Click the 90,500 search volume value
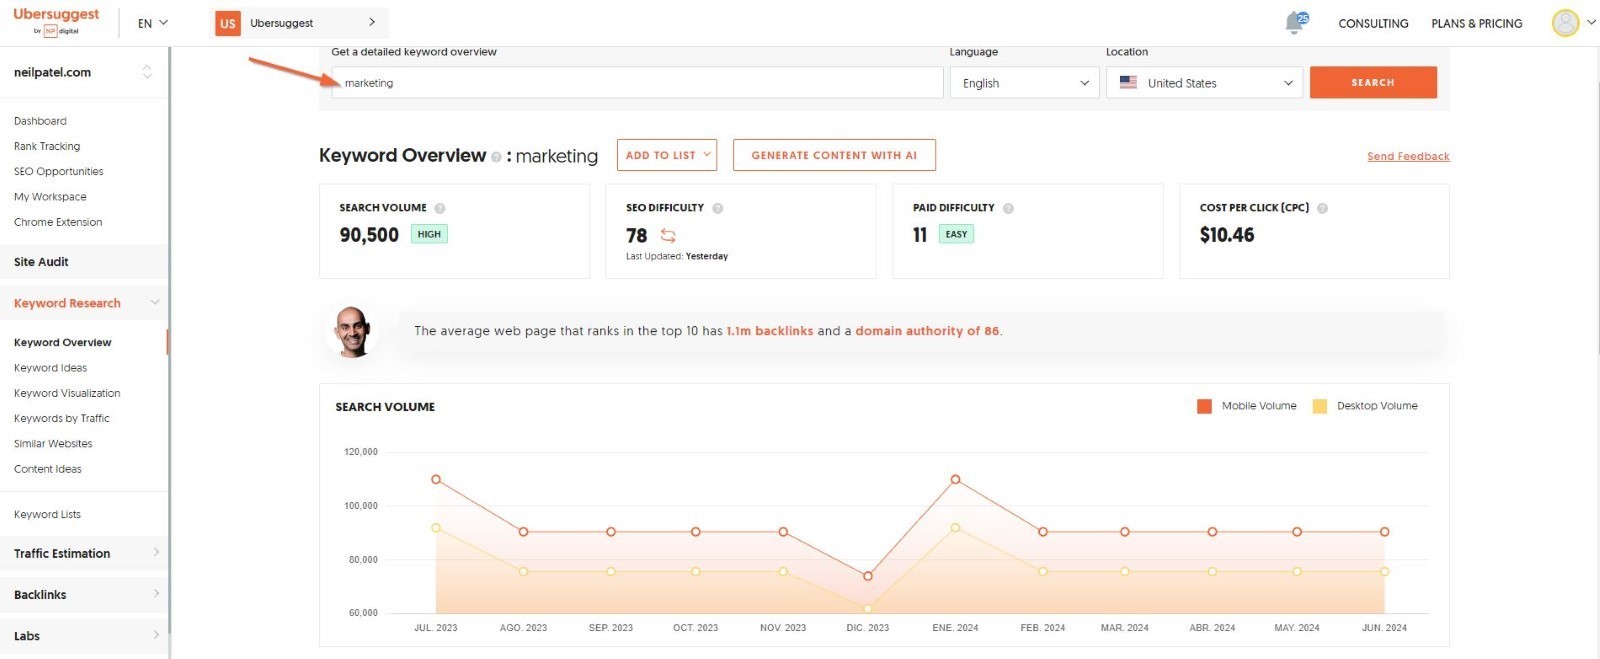Image resolution: width=1600 pixels, height=659 pixels. point(369,235)
